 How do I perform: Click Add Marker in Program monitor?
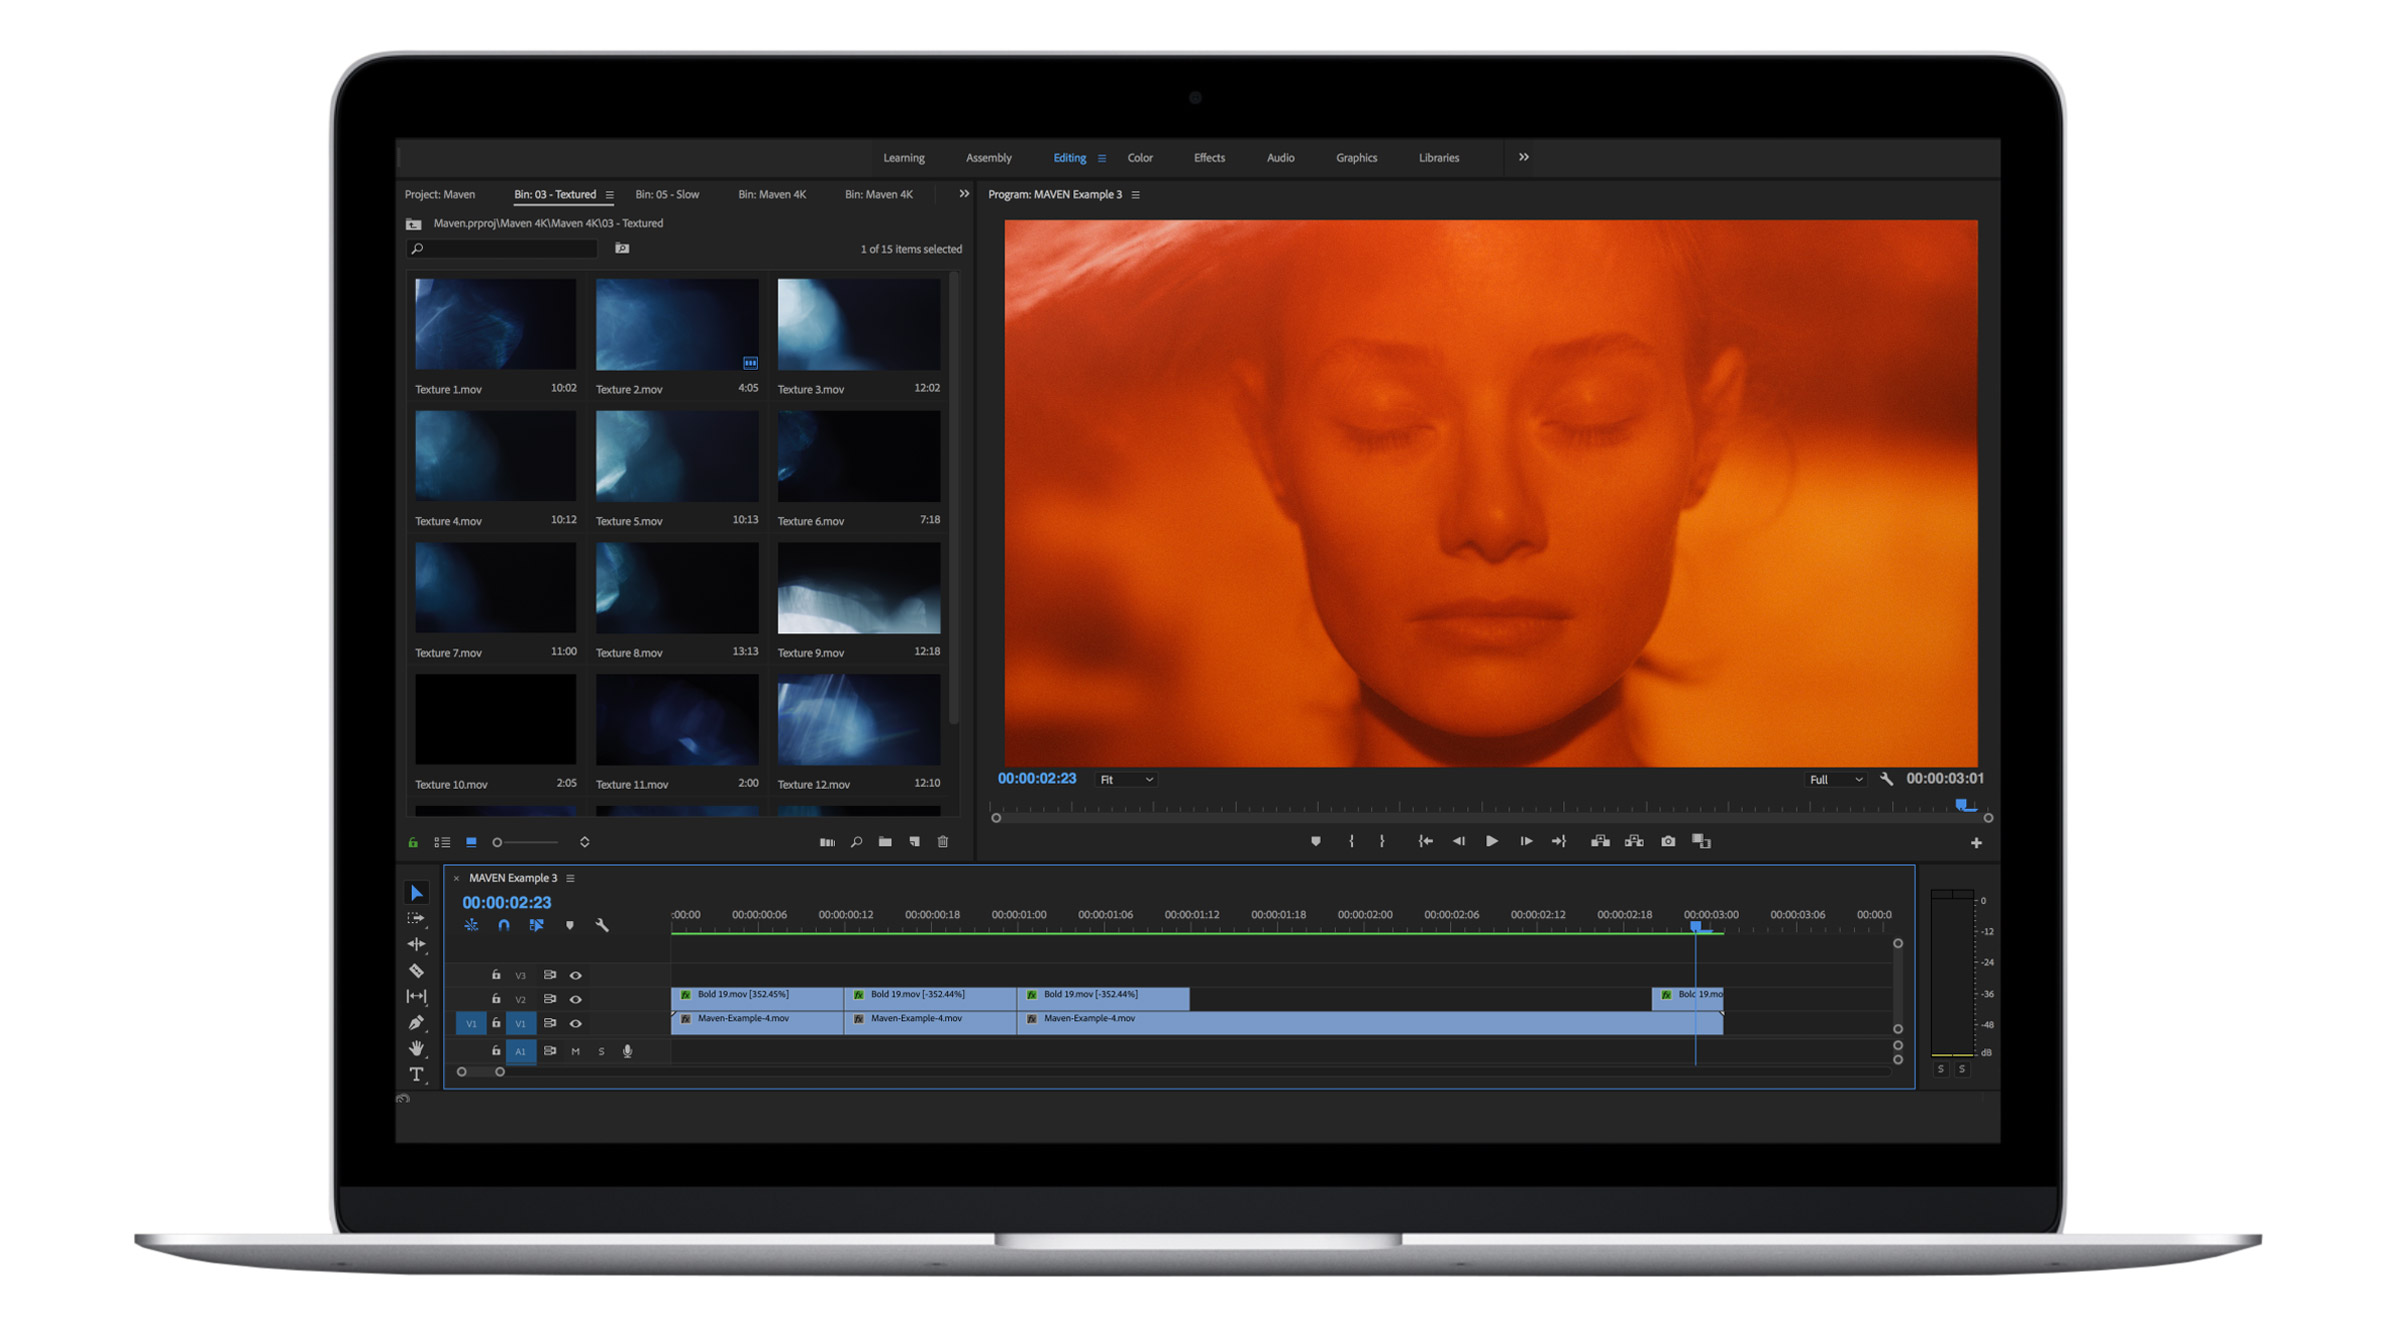point(1315,841)
